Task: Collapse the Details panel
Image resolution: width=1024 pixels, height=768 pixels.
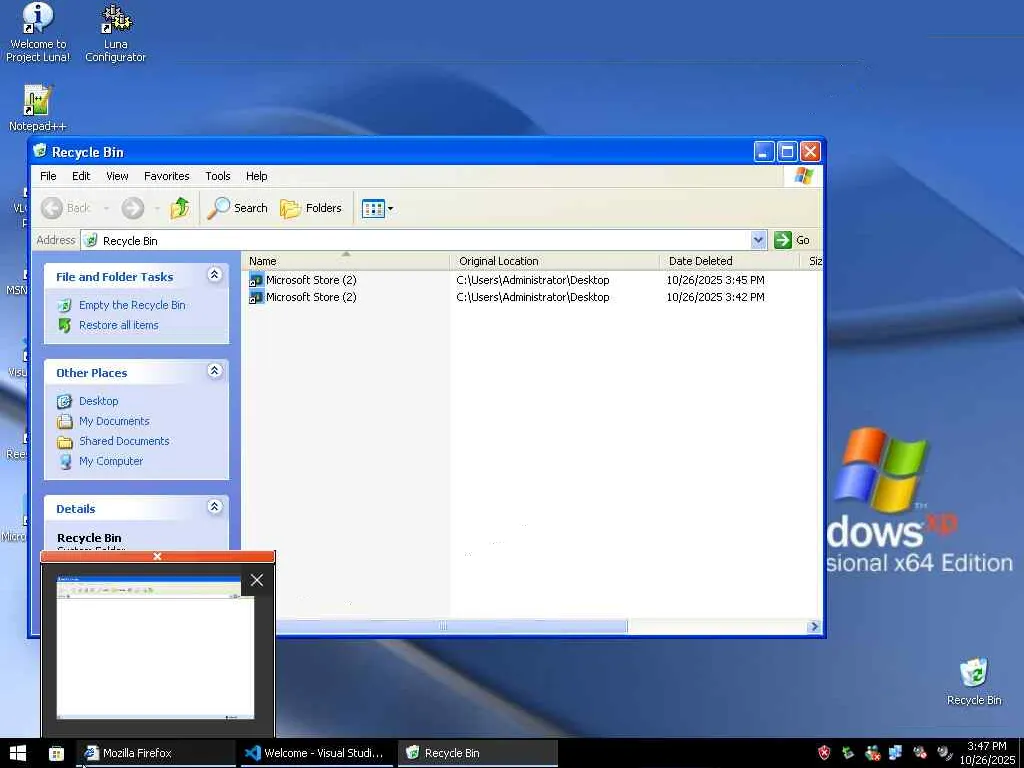Action: click(214, 507)
